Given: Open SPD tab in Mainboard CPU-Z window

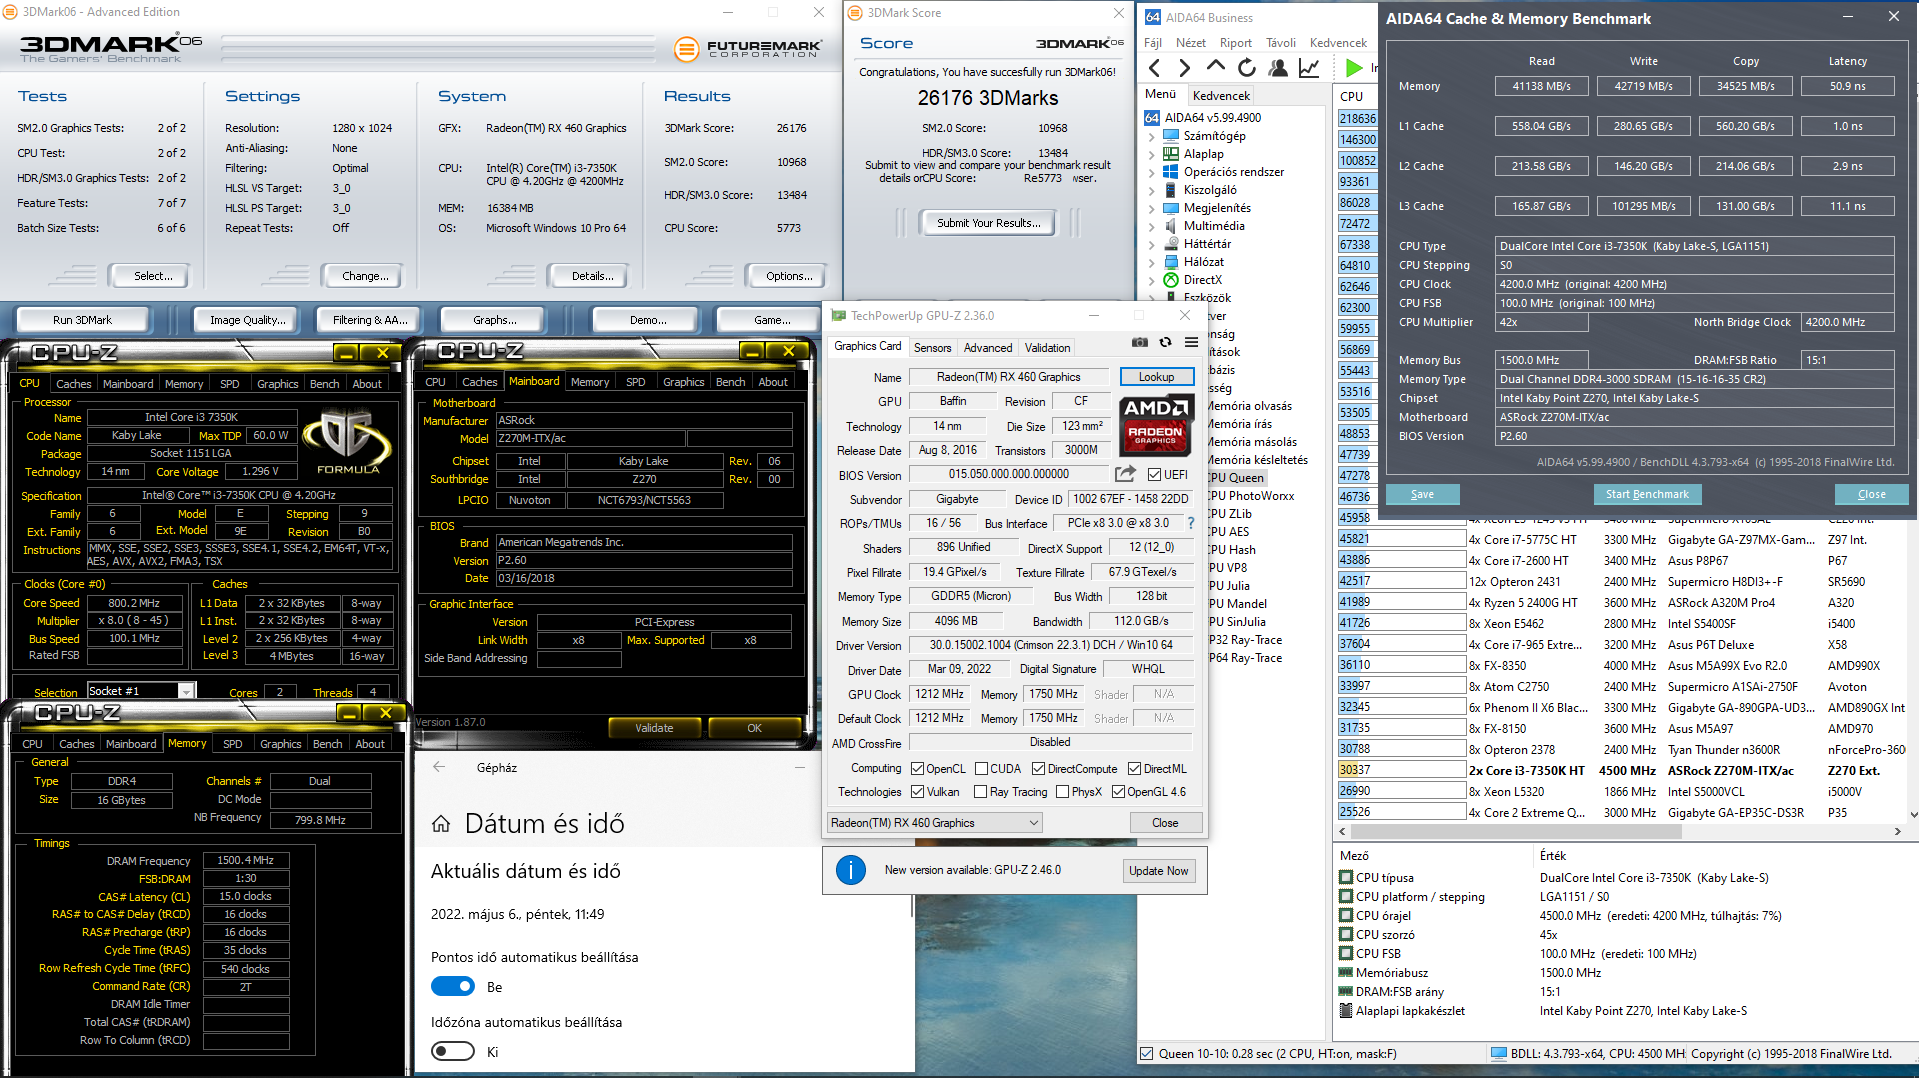Looking at the screenshot, I should [x=635, y=382].
